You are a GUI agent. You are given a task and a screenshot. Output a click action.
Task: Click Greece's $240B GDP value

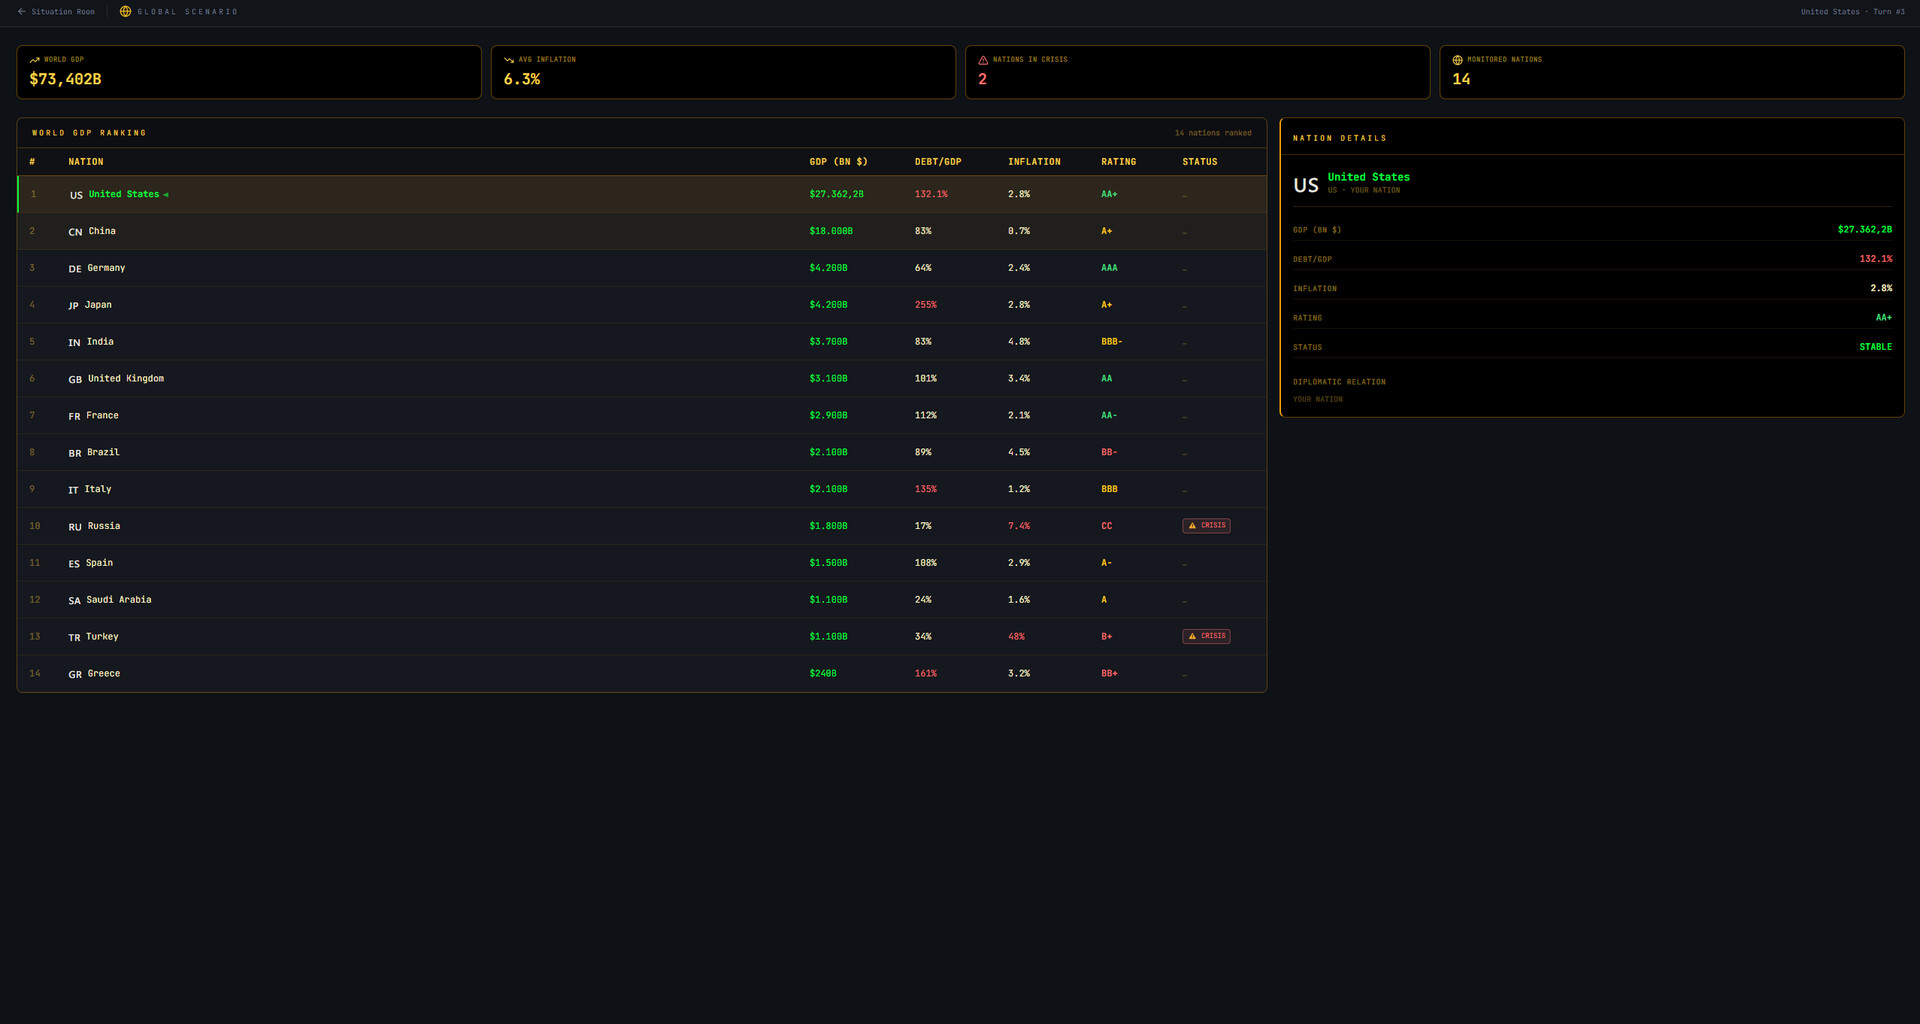tap(822, 674)
